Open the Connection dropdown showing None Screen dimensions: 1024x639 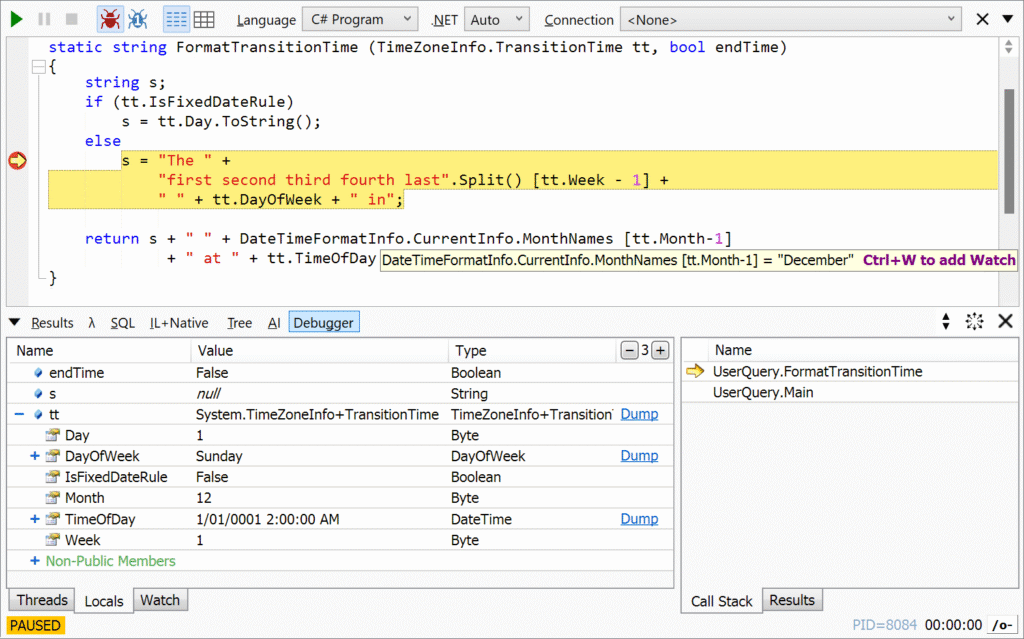(790, 19)
